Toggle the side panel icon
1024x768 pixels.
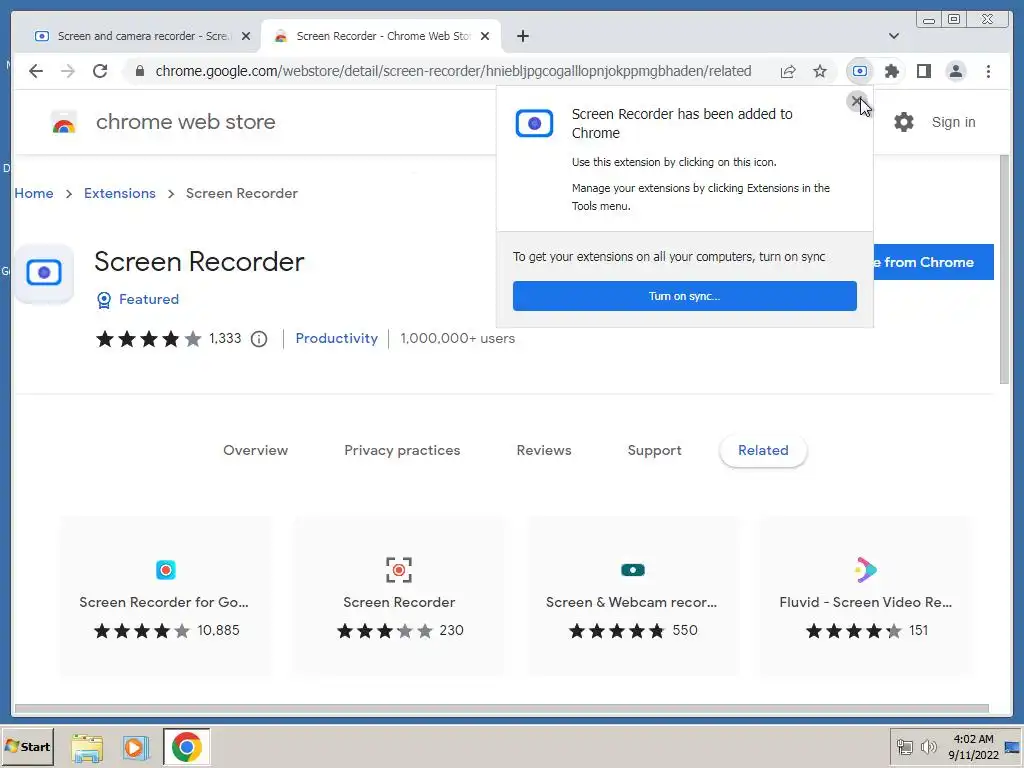(924, 71)
